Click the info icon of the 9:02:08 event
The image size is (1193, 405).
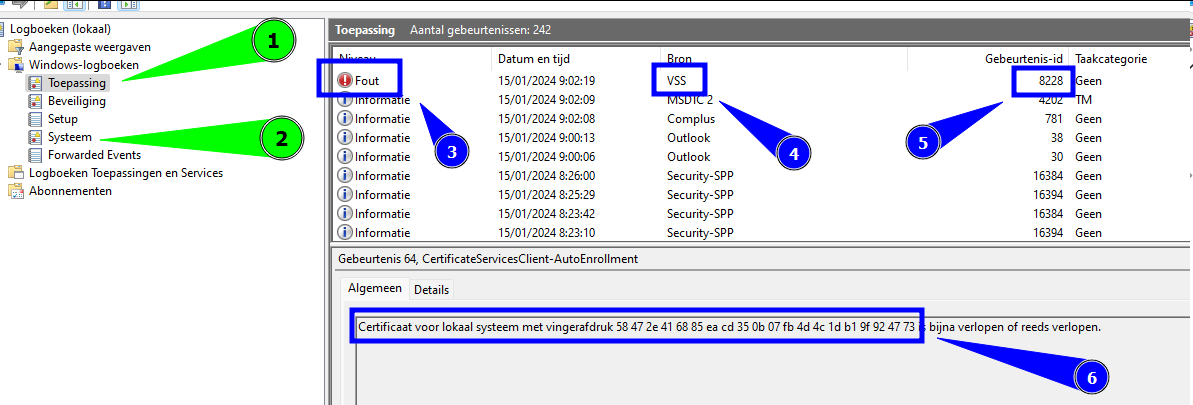click(345, 119)
